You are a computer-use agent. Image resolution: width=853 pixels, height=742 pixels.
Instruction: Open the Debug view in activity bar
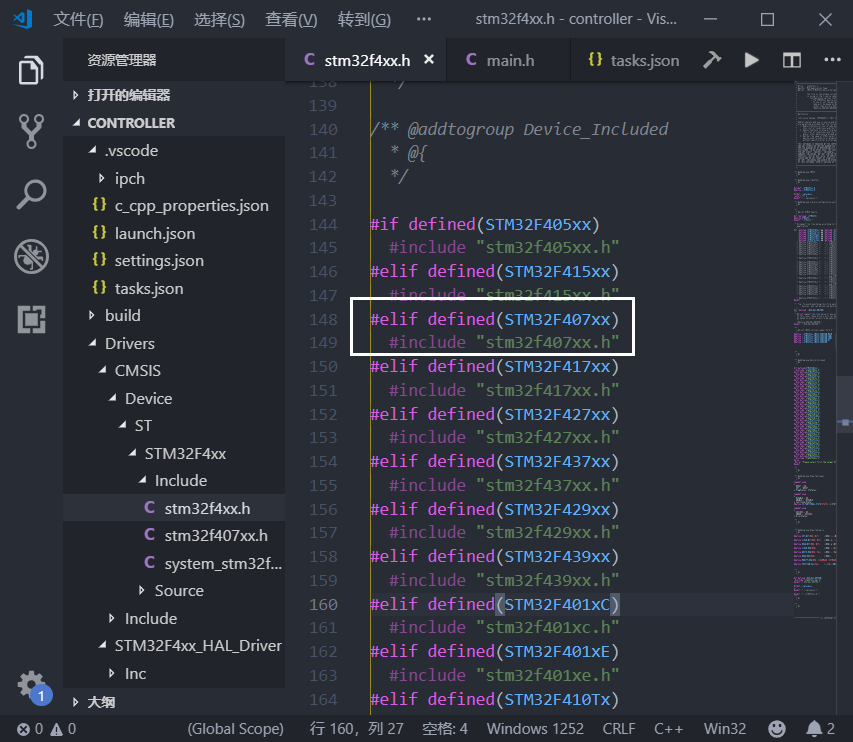[x=31, y=257]
